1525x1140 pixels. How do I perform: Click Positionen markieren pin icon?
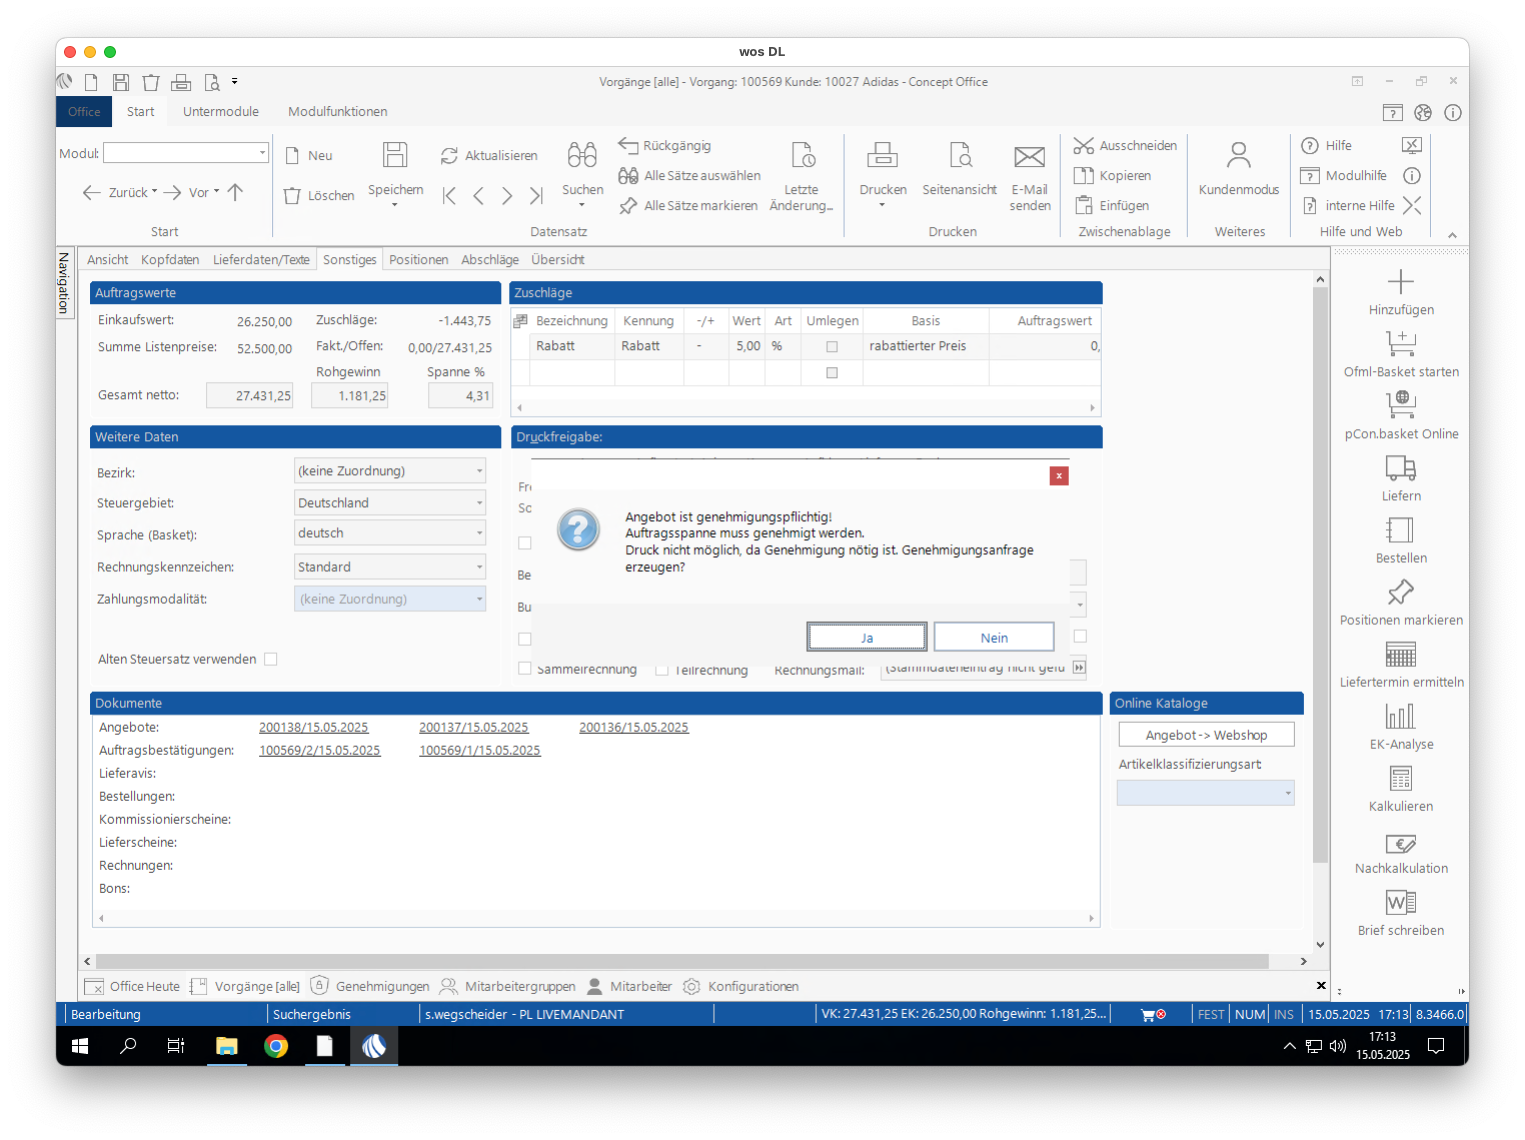coord(1401,592)
